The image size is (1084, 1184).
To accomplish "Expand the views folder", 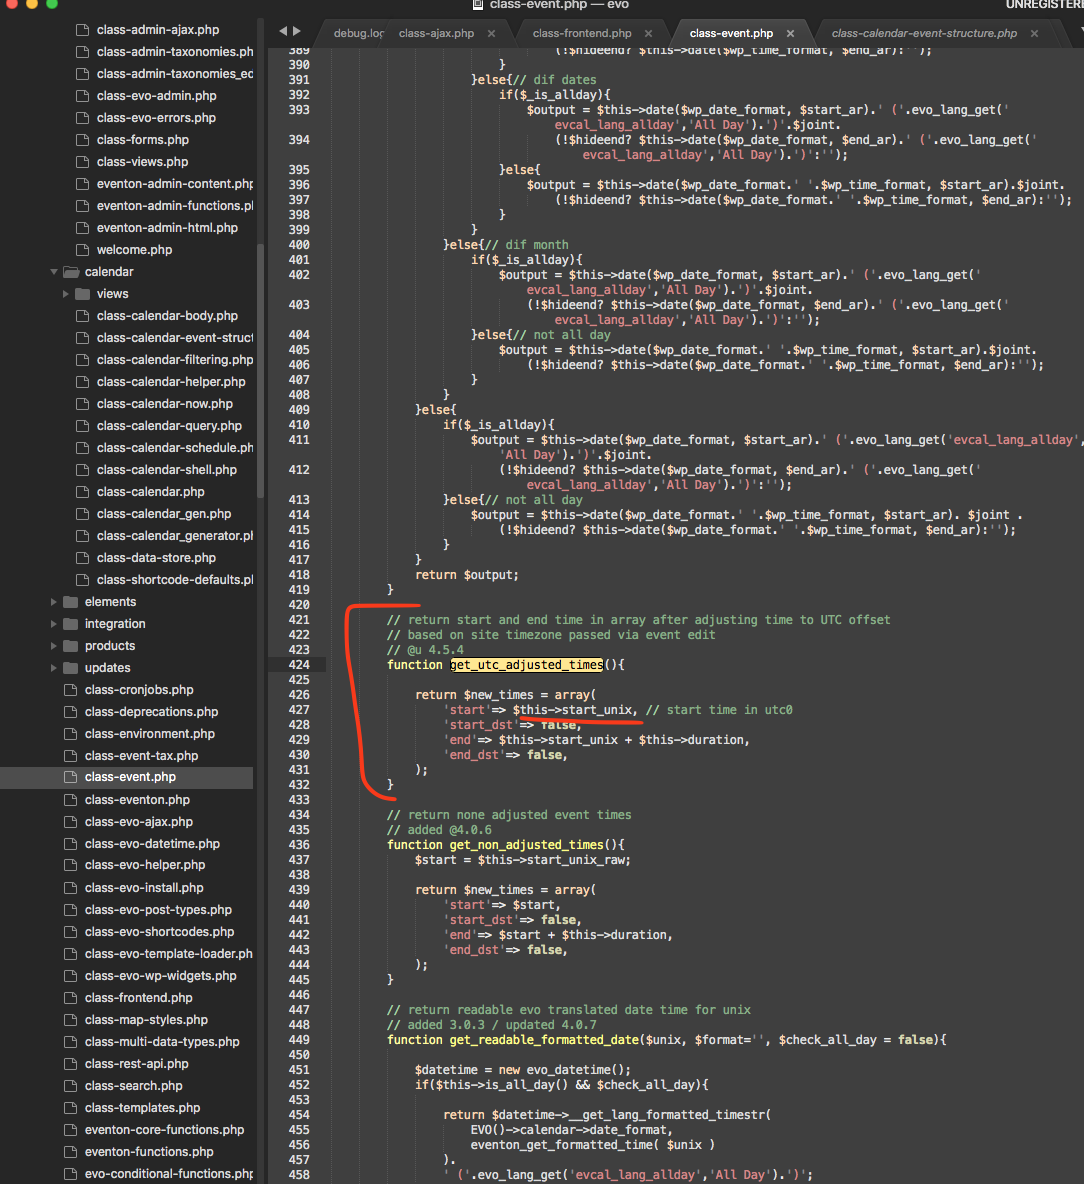I will pyautogui.click(x=66, y=294).
